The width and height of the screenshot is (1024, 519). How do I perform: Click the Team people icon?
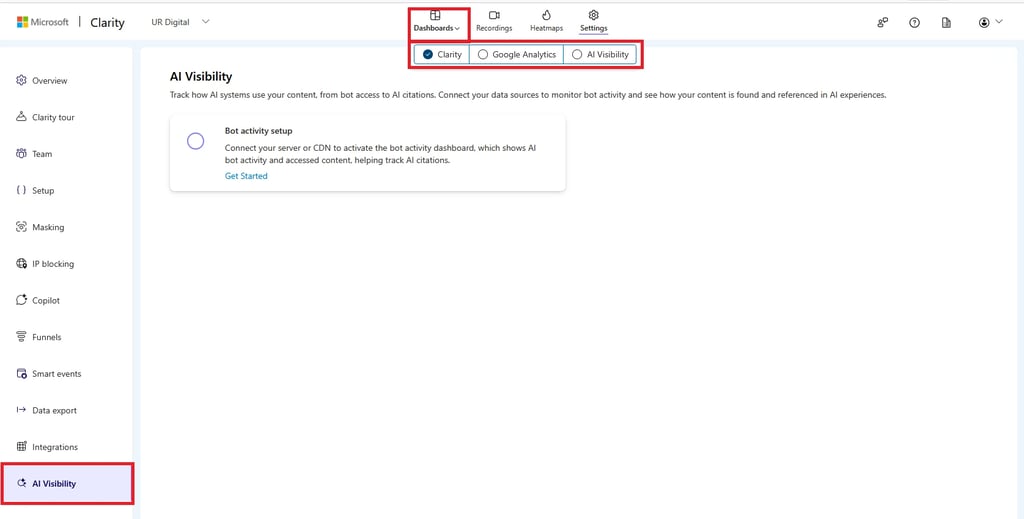coord(21,153)
